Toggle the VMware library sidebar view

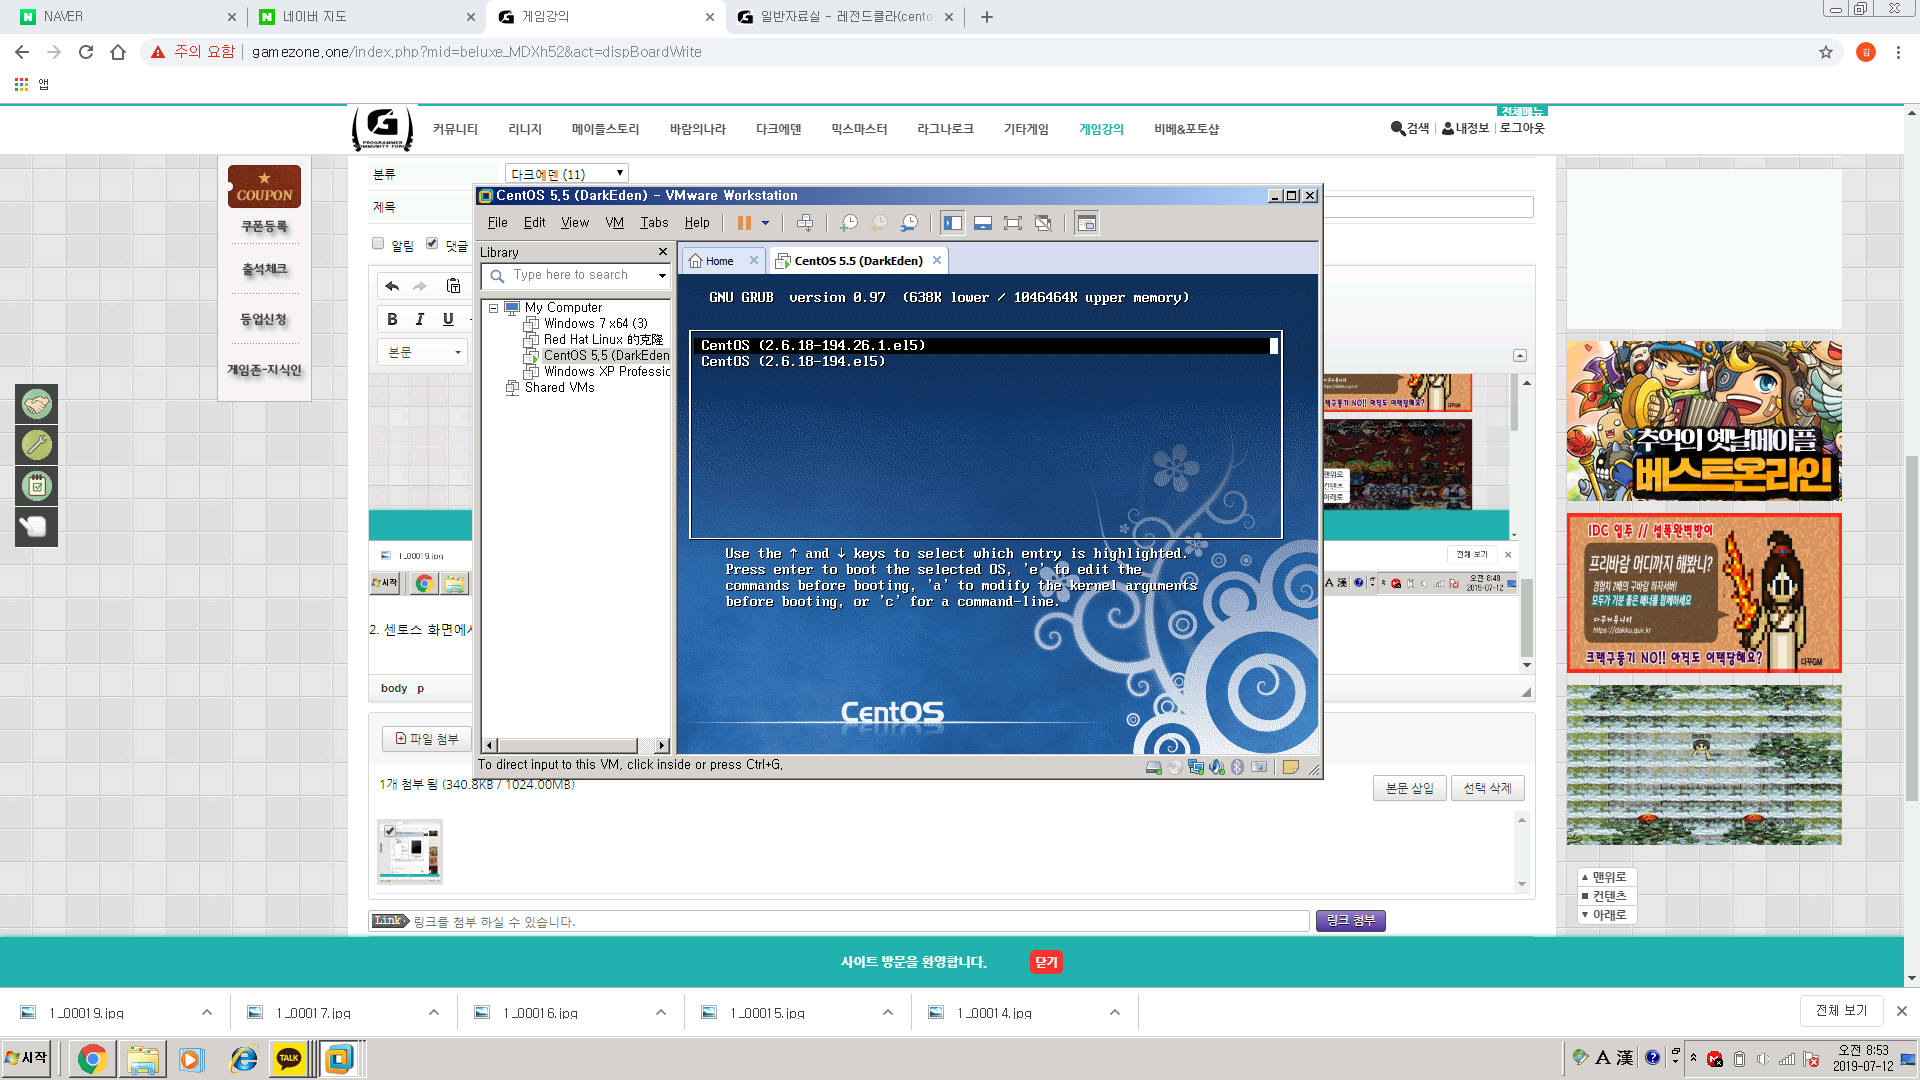point(953,223)
